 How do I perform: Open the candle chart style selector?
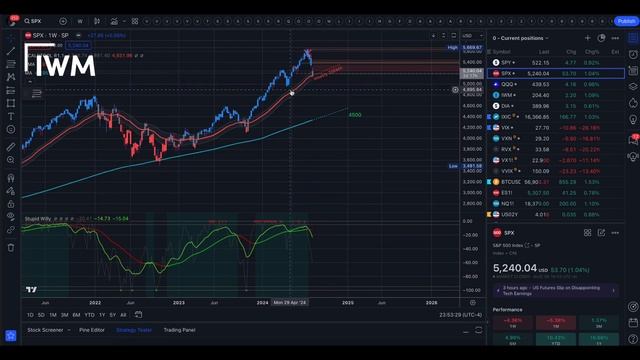[x=97, y=21]
